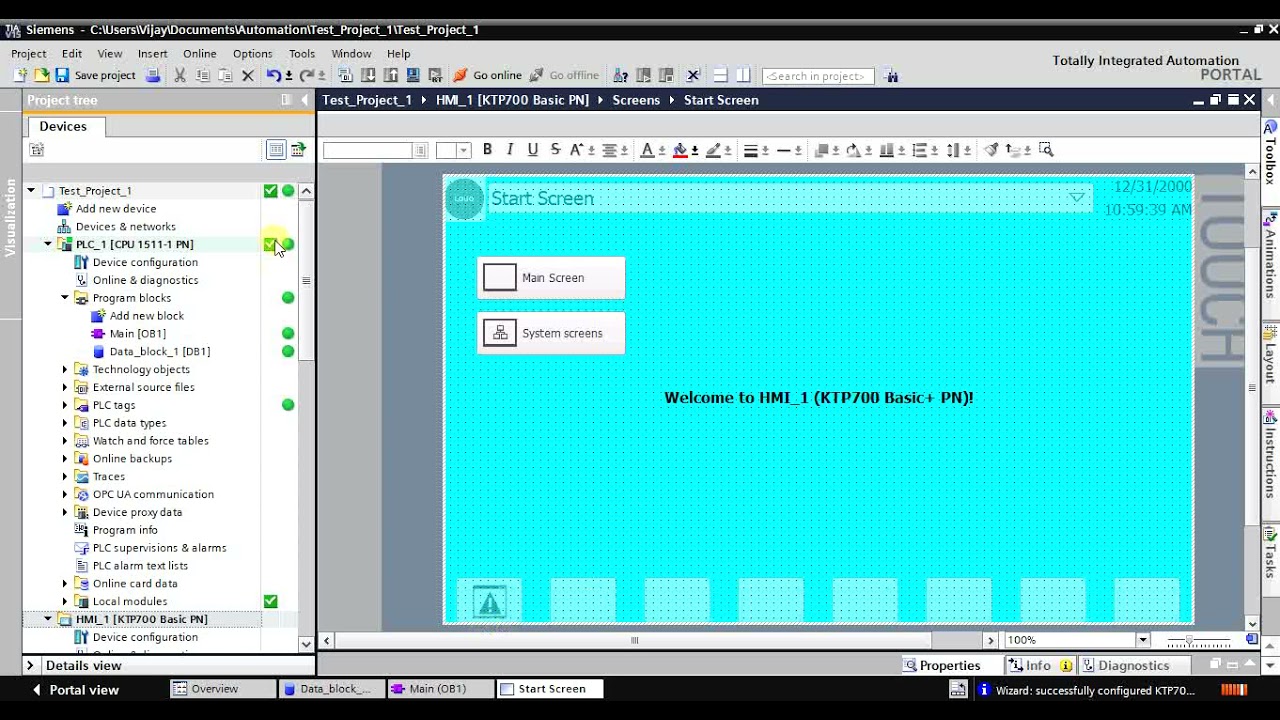Viewport: 1280px width, 720px height.
Task: Click the Redo arrow icon
Action: coord(306,75)
